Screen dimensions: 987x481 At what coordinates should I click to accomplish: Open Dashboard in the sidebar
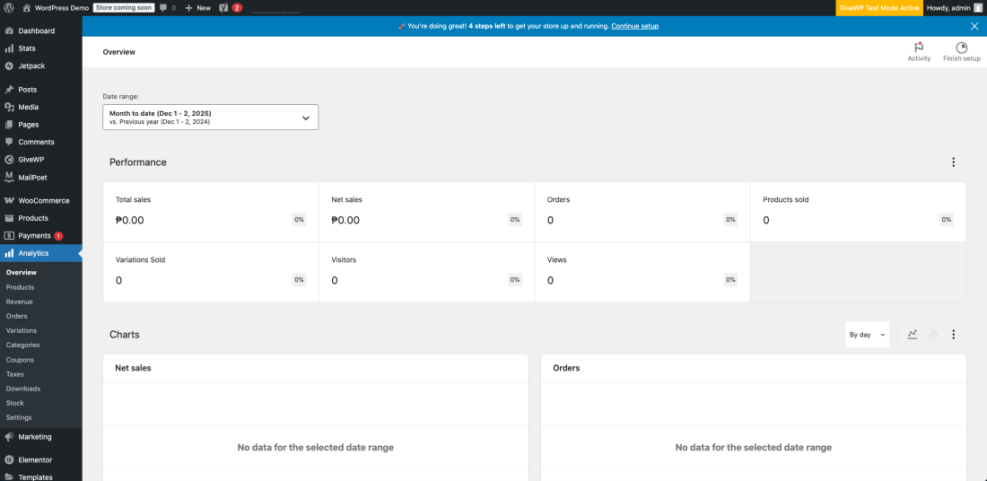(x=41, y=31)
